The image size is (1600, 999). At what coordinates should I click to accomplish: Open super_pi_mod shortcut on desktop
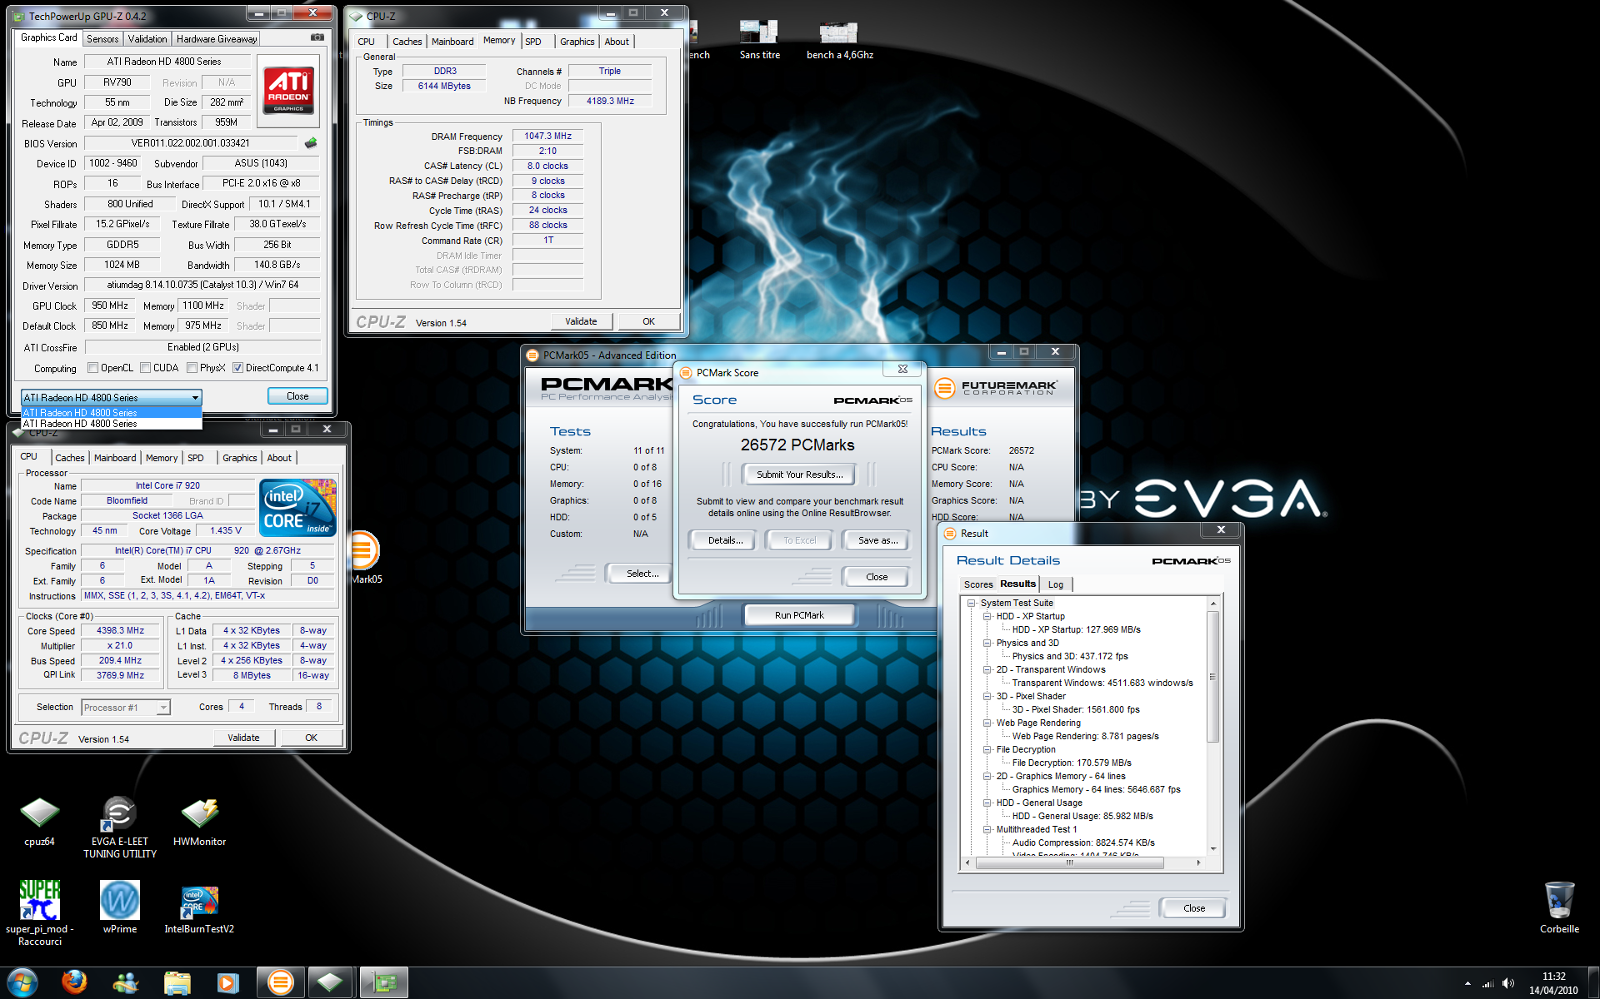(39, 912)
